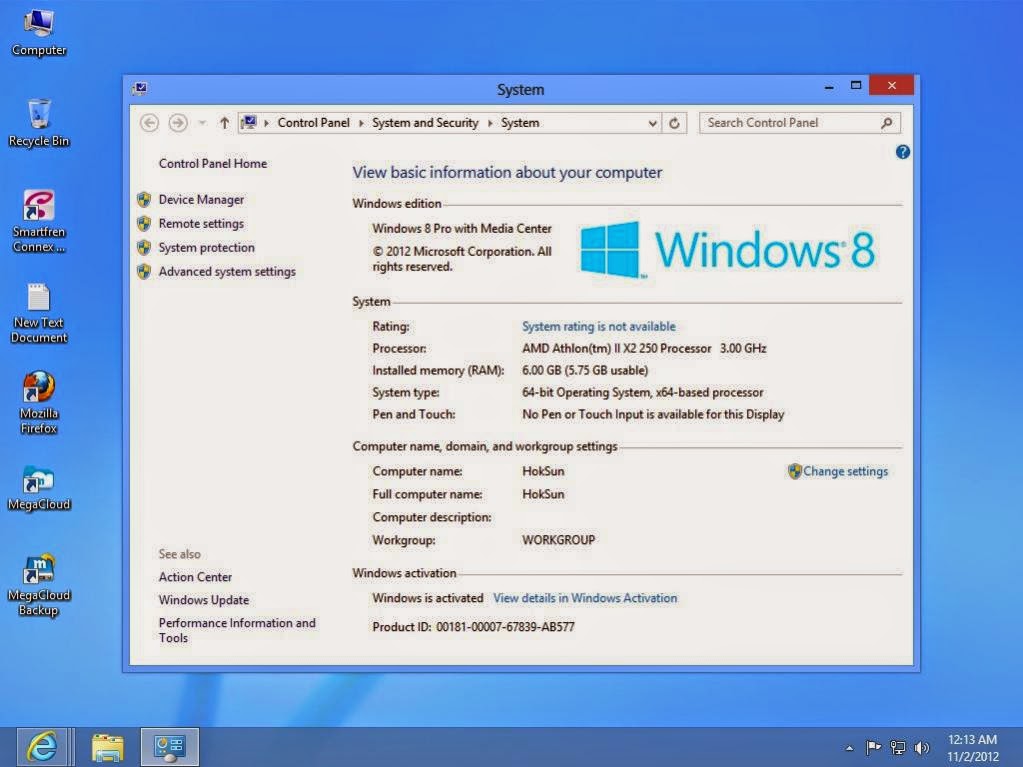Open View details in Windows Activation
This screenshot has width=1023, height=767.
point(585,598)
